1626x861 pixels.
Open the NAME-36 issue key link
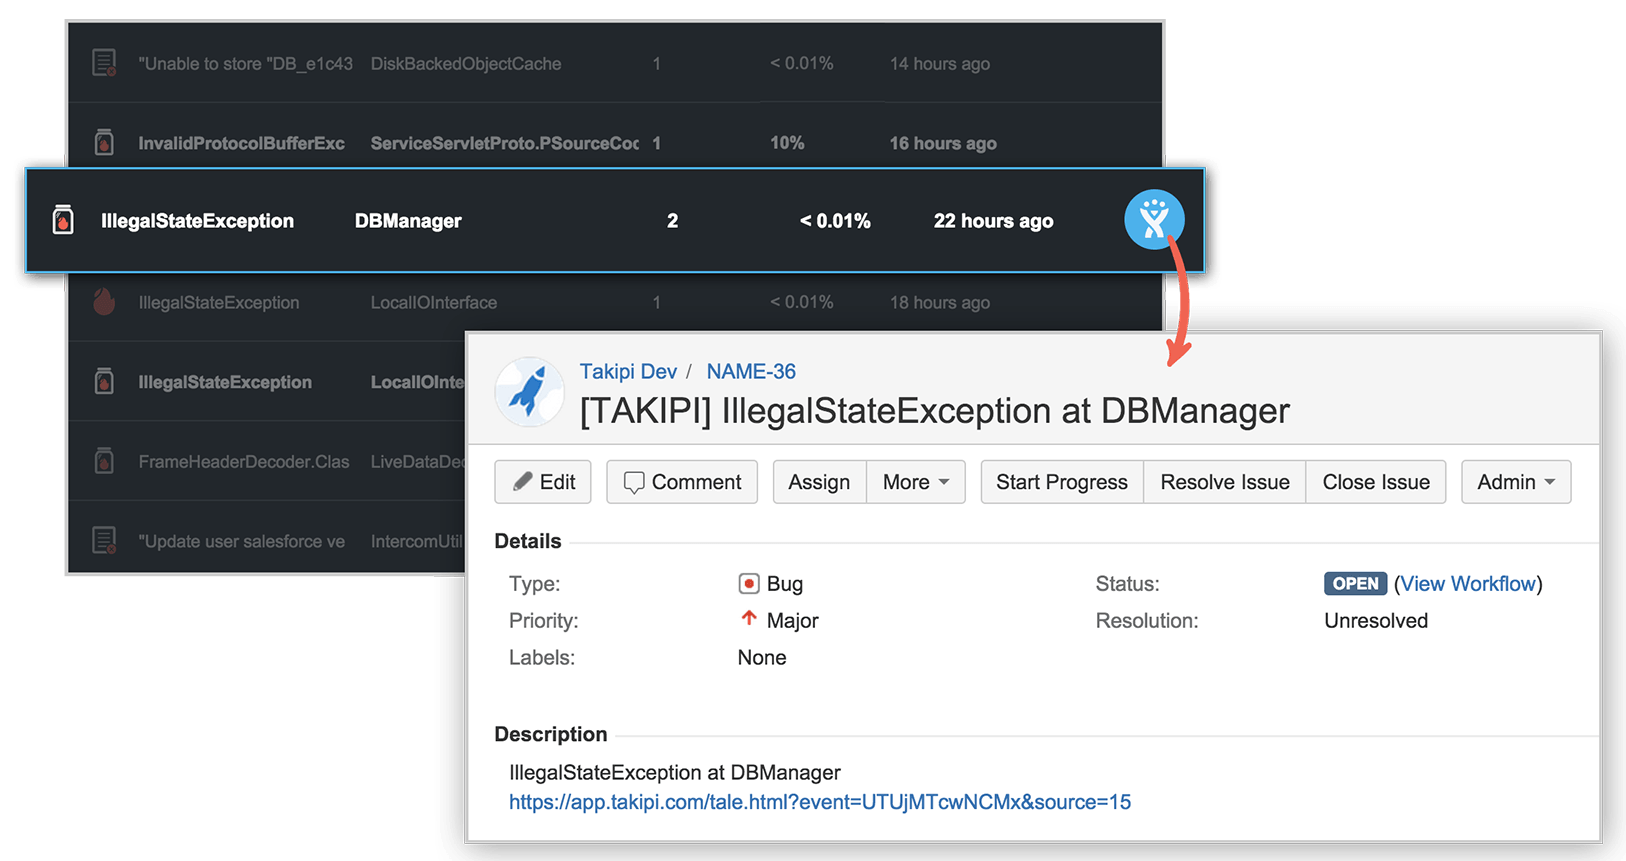(751, 371)
